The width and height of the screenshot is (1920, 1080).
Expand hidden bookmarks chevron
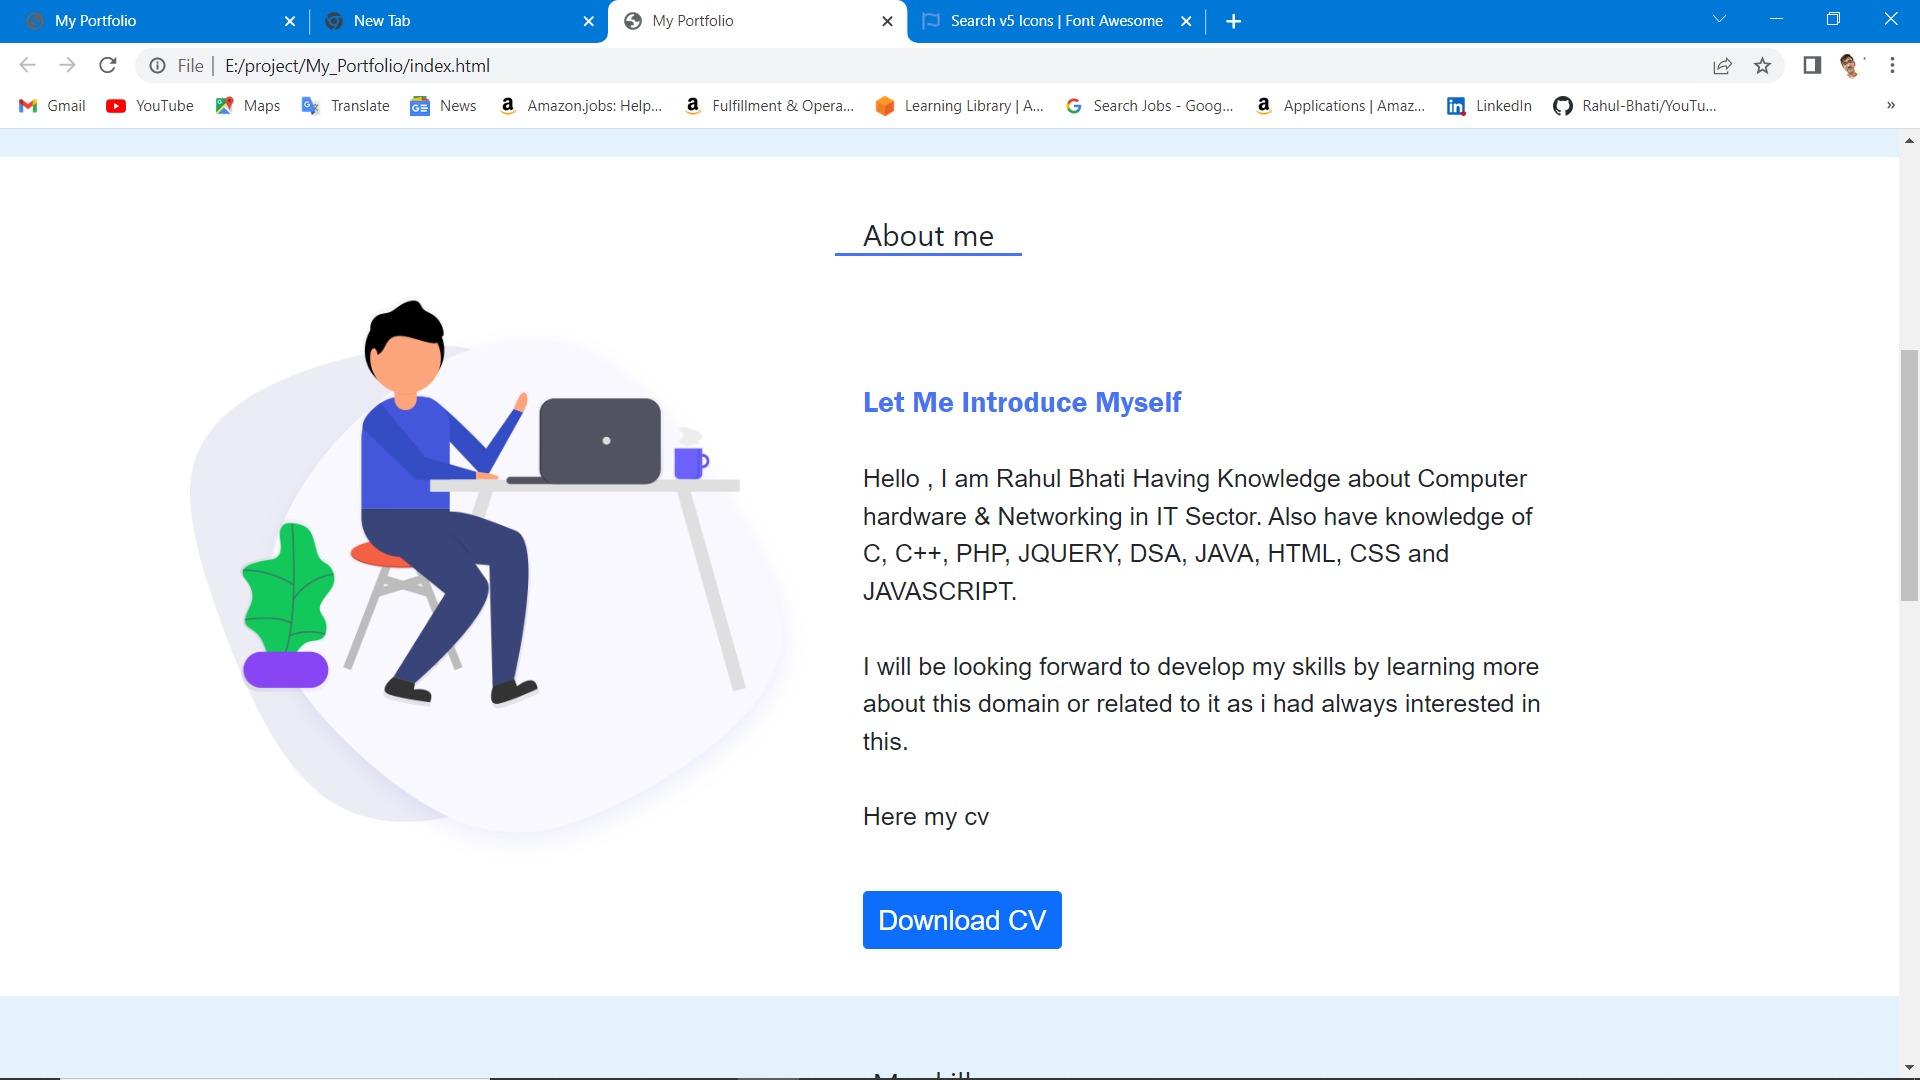1890,105
